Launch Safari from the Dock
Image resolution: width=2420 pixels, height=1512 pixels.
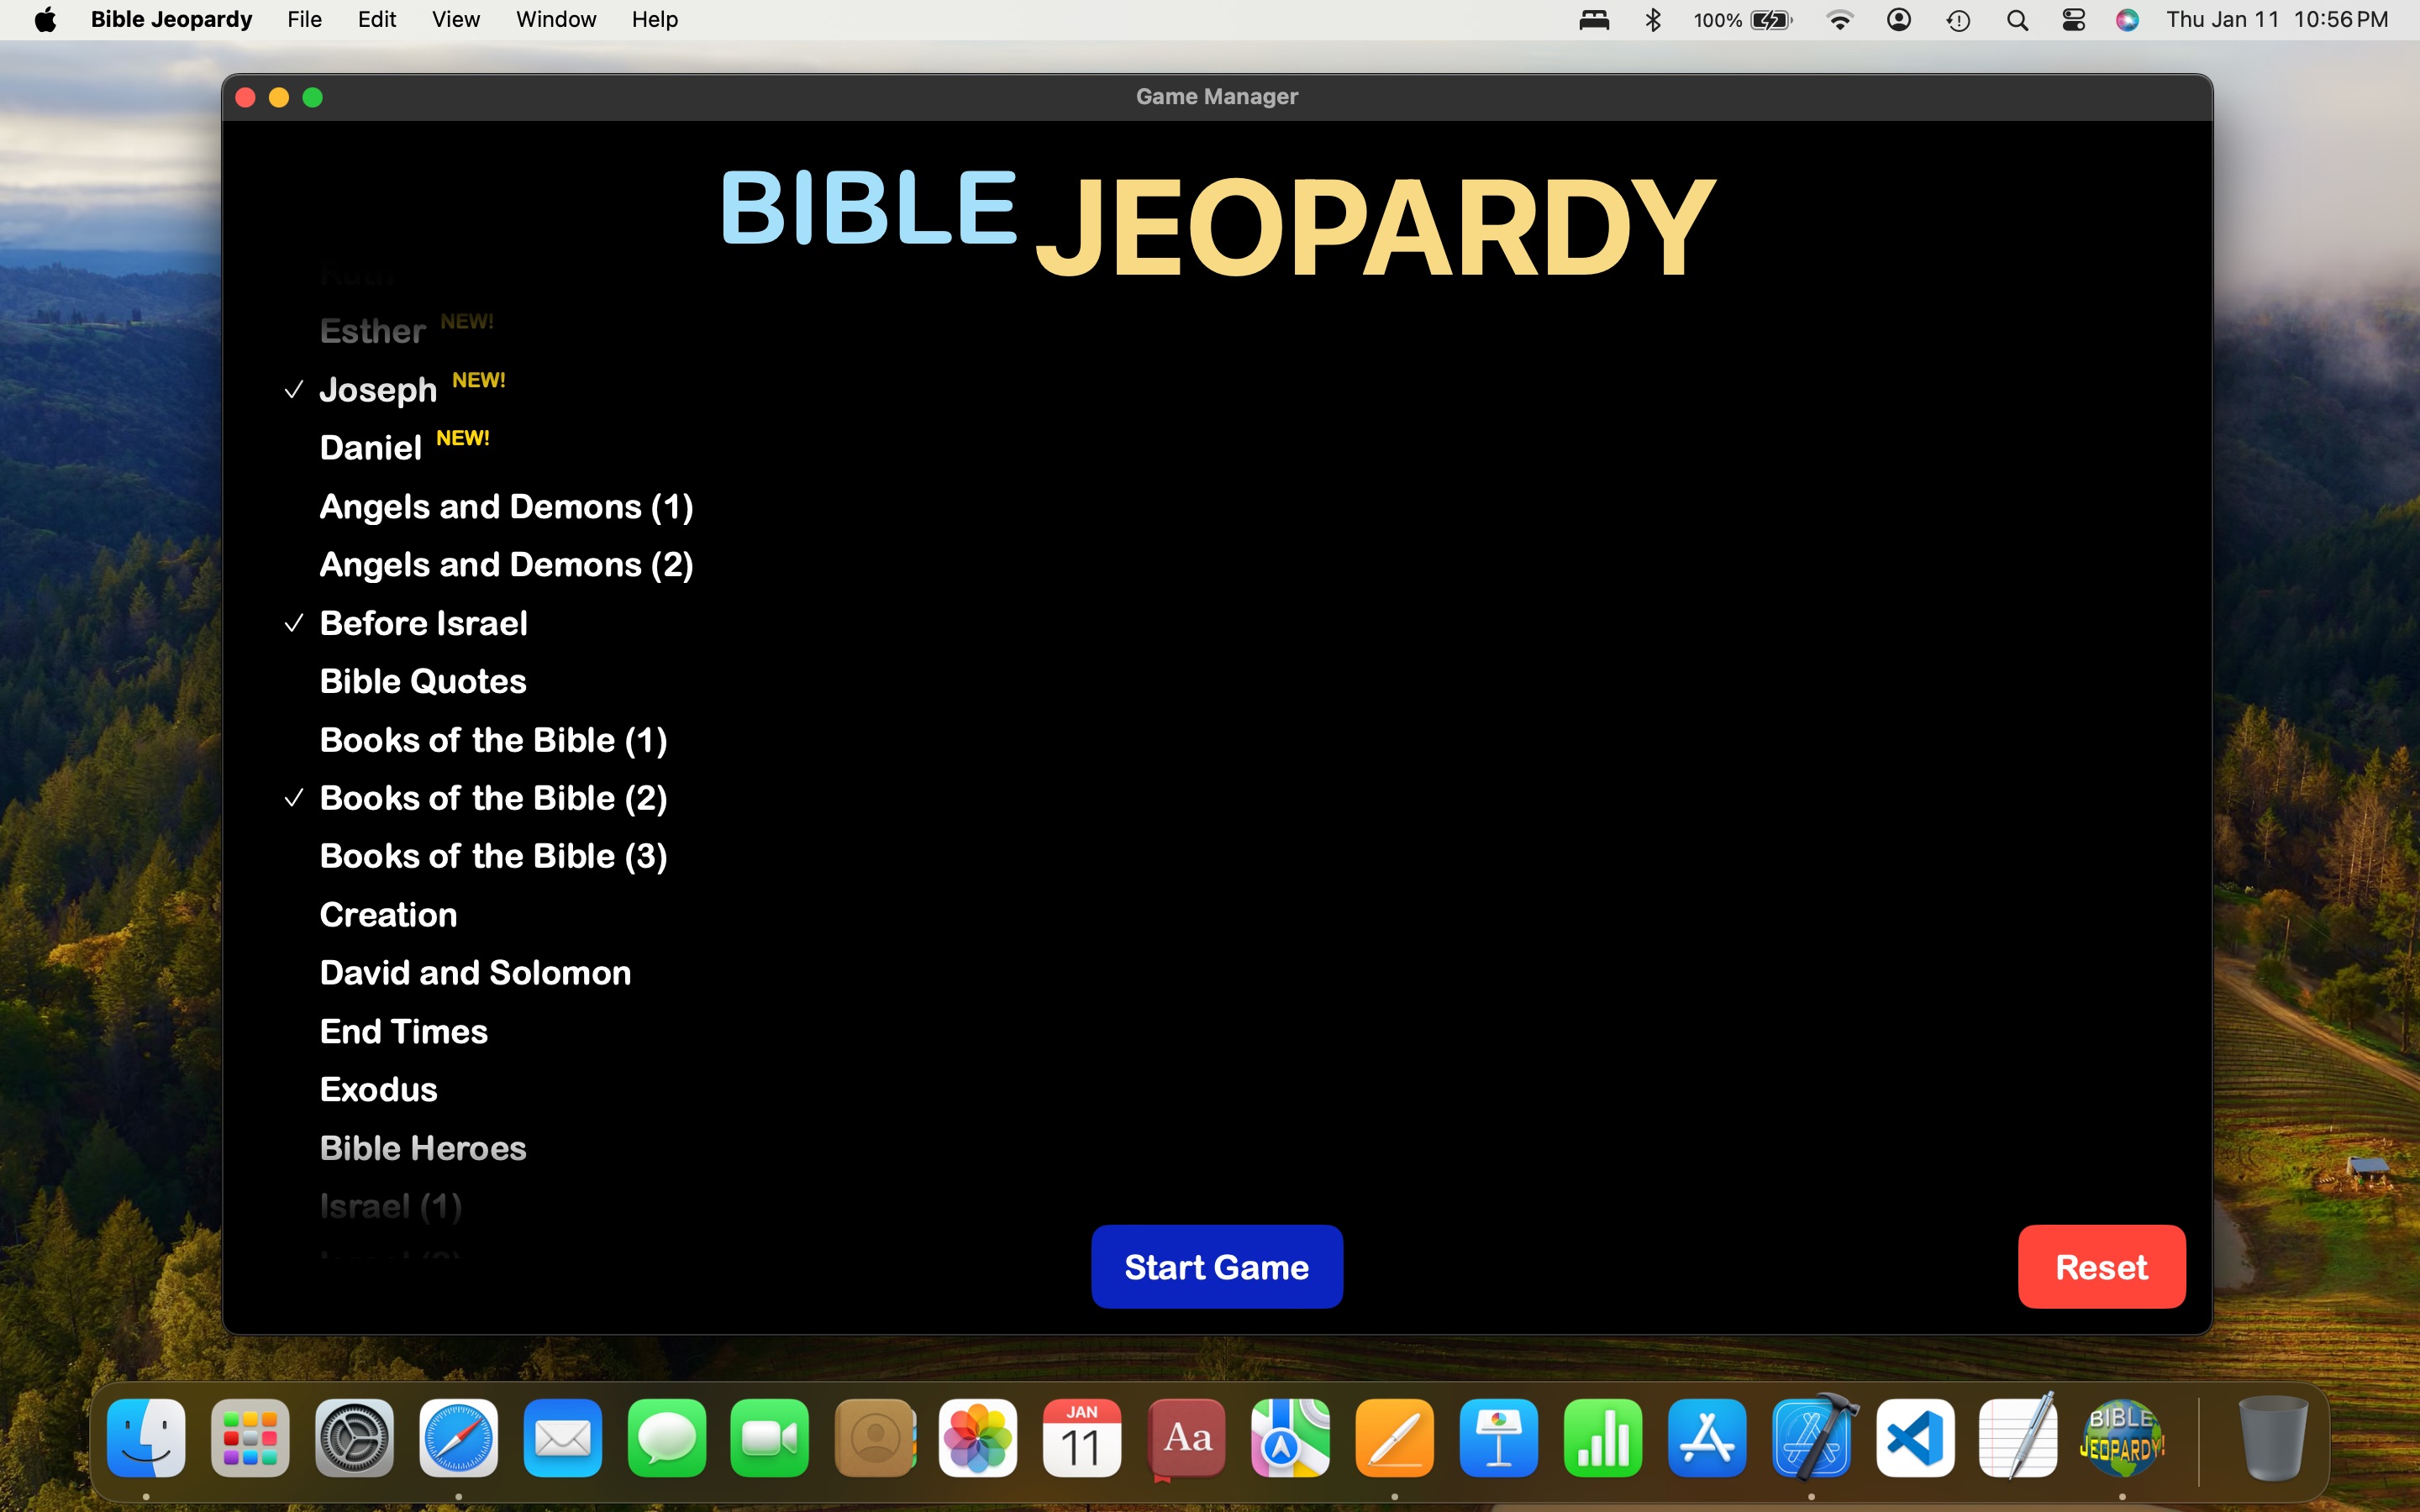tap(458, 1437)
